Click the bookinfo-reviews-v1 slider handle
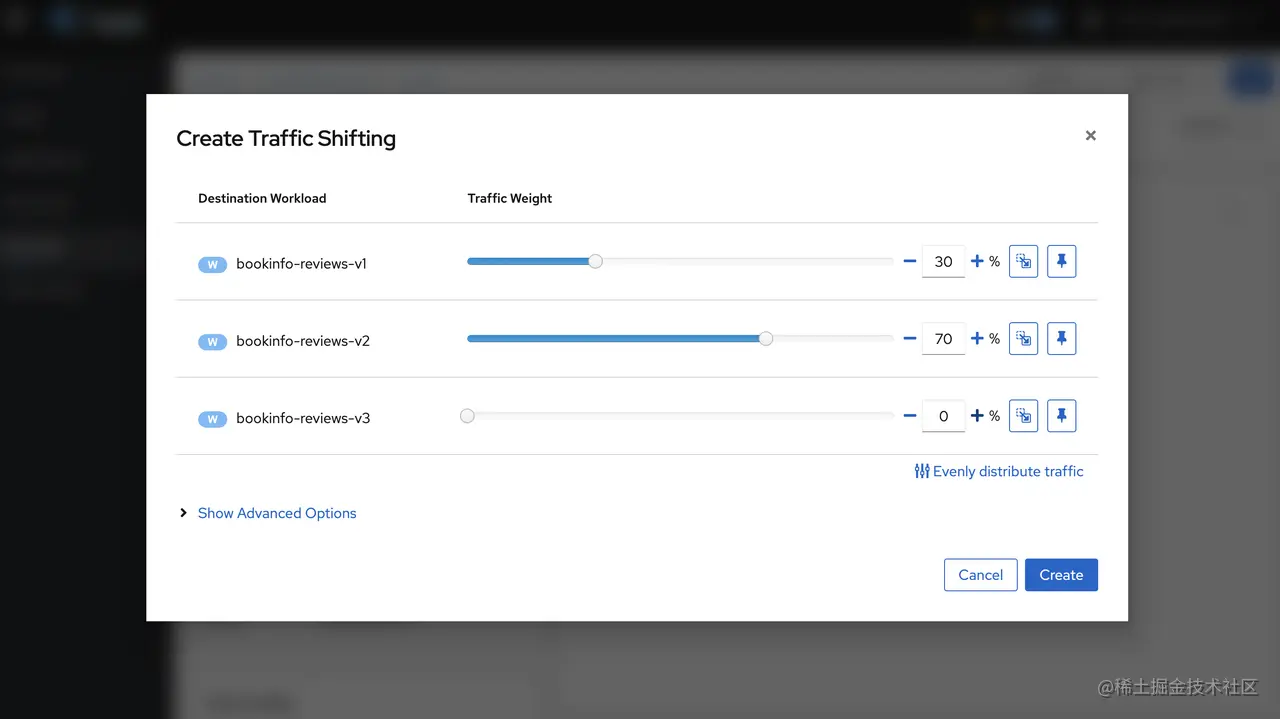 click(x=595, y=261)
